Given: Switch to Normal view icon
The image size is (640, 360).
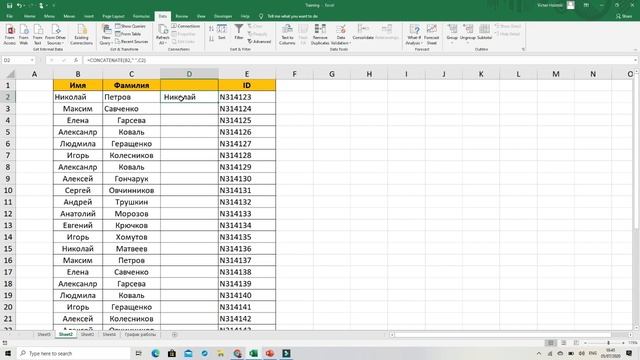Looking at the screenshot, I should [x=551, y=343].
